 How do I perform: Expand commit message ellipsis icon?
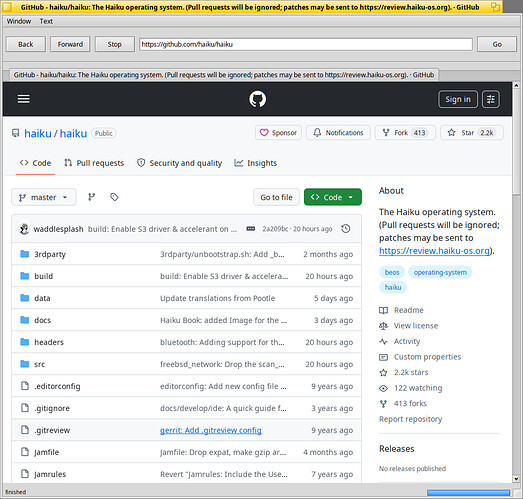pyautogui.click(x=250, y=229)
